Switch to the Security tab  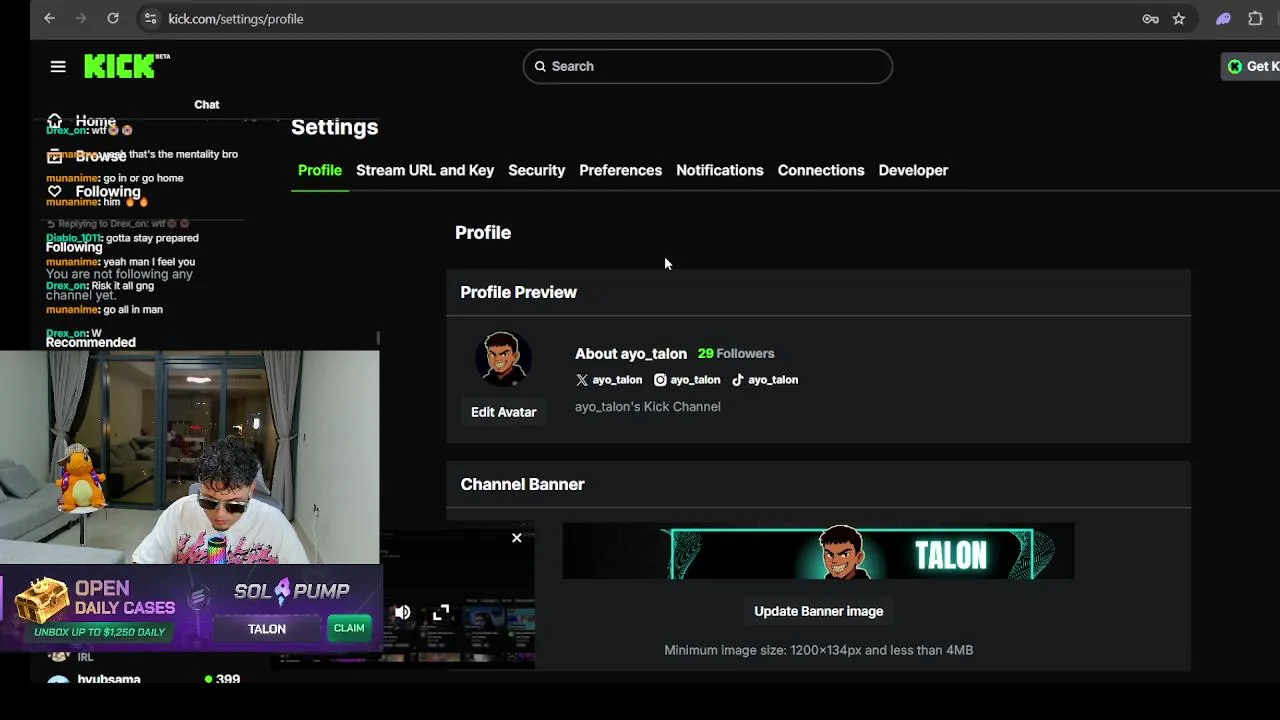(536, 170)
